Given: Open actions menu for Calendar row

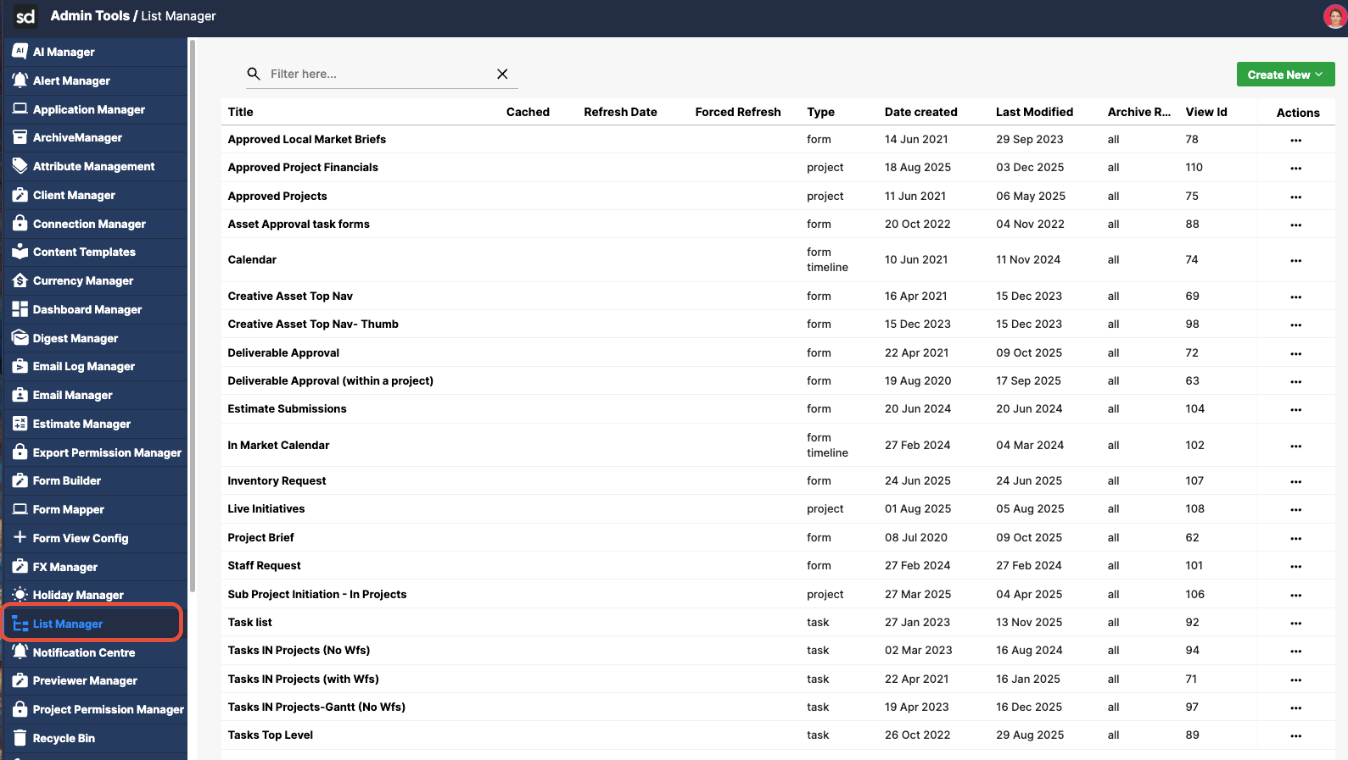Looking at the screenshot, I should tap(1296, 260).
